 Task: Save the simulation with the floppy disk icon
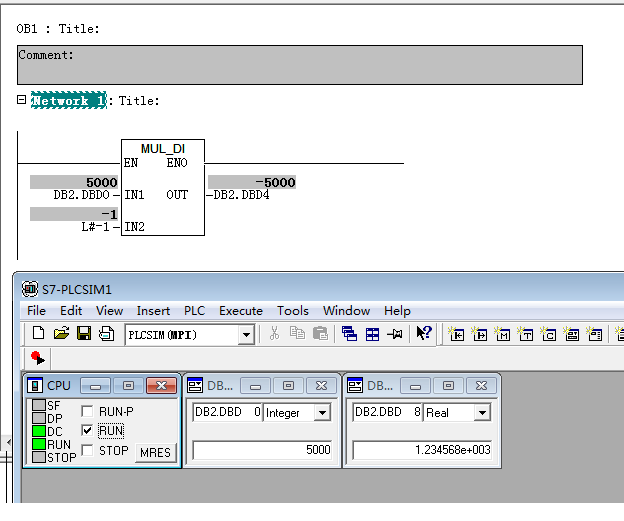84,334
